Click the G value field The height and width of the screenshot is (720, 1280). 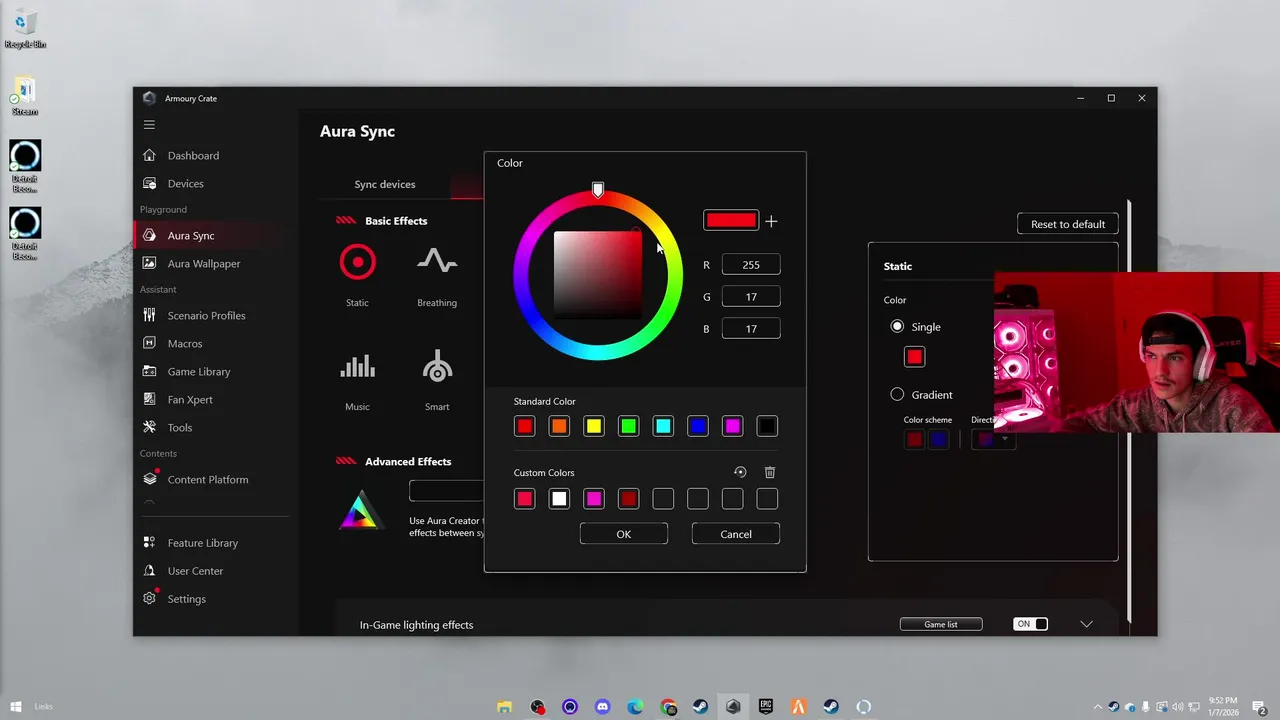click(x=751, y=297)
